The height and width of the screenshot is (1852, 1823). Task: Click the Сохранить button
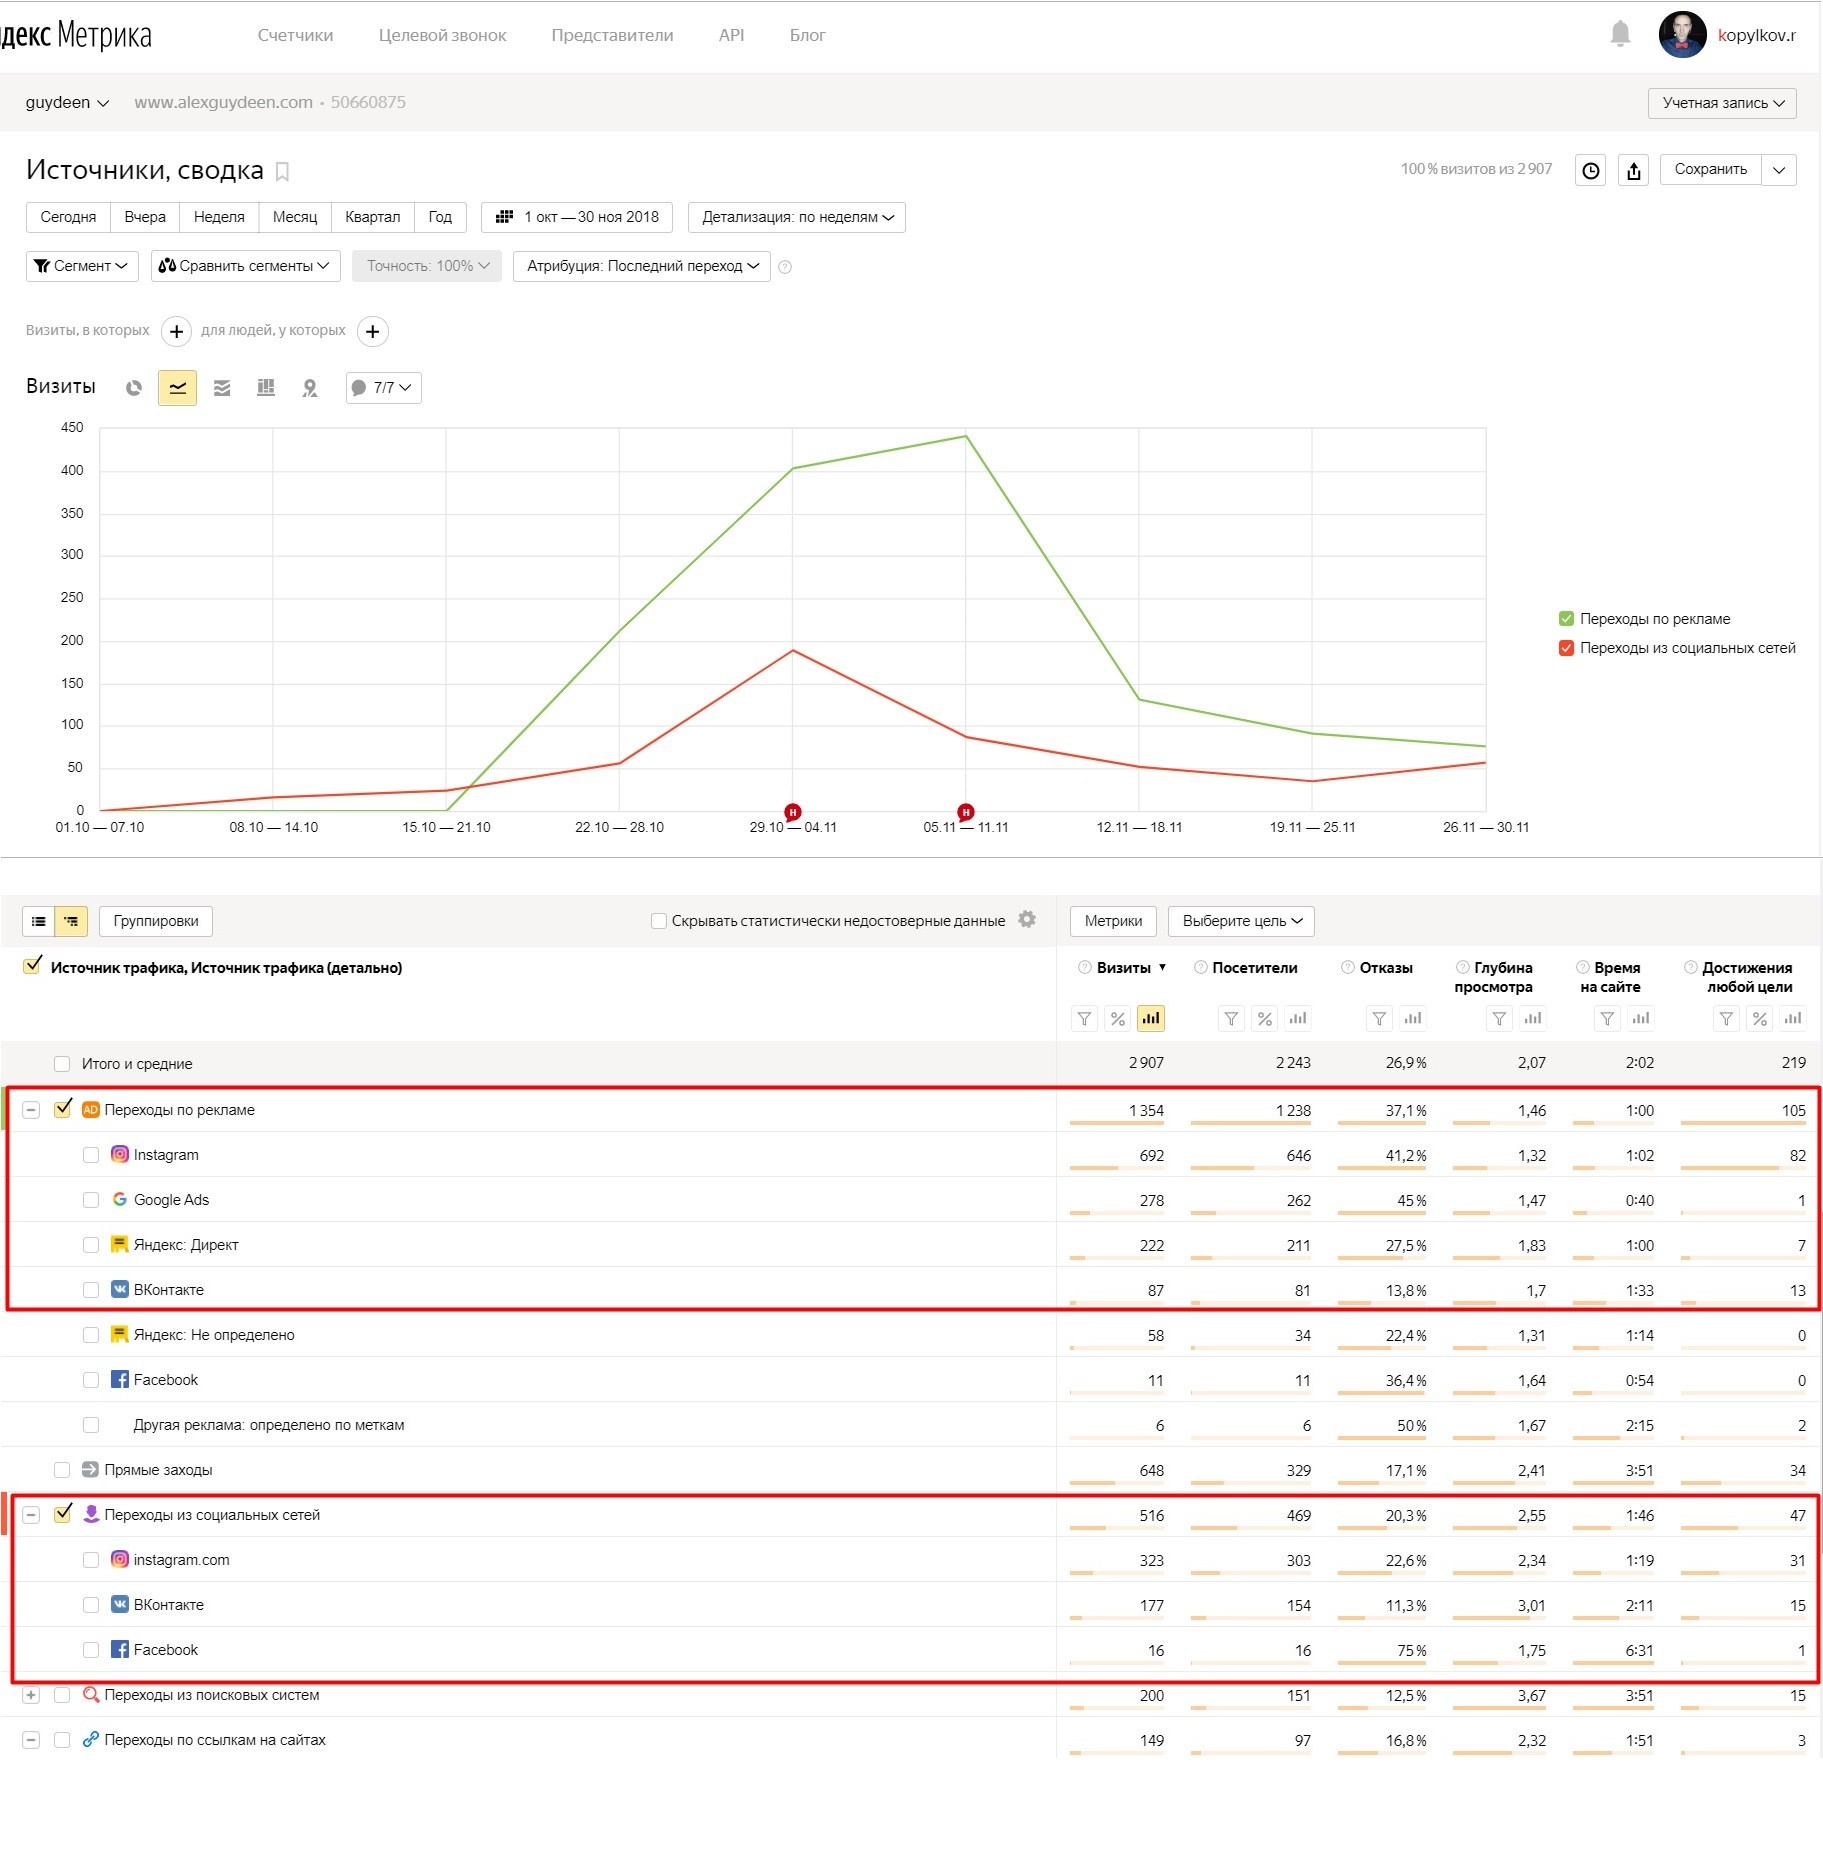pos(1711,170)
